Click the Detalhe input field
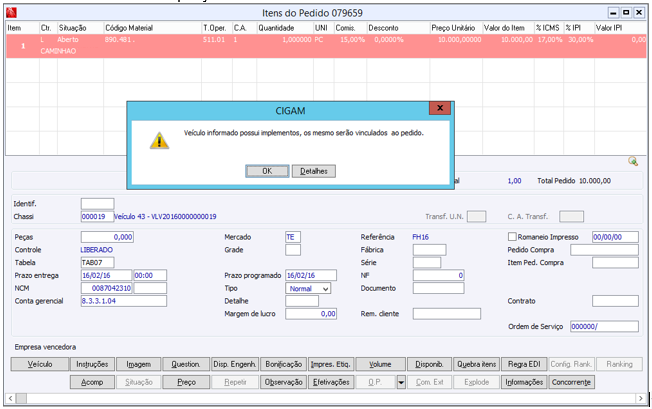Screen dimensions: 652x409 (x=302, y=301)
